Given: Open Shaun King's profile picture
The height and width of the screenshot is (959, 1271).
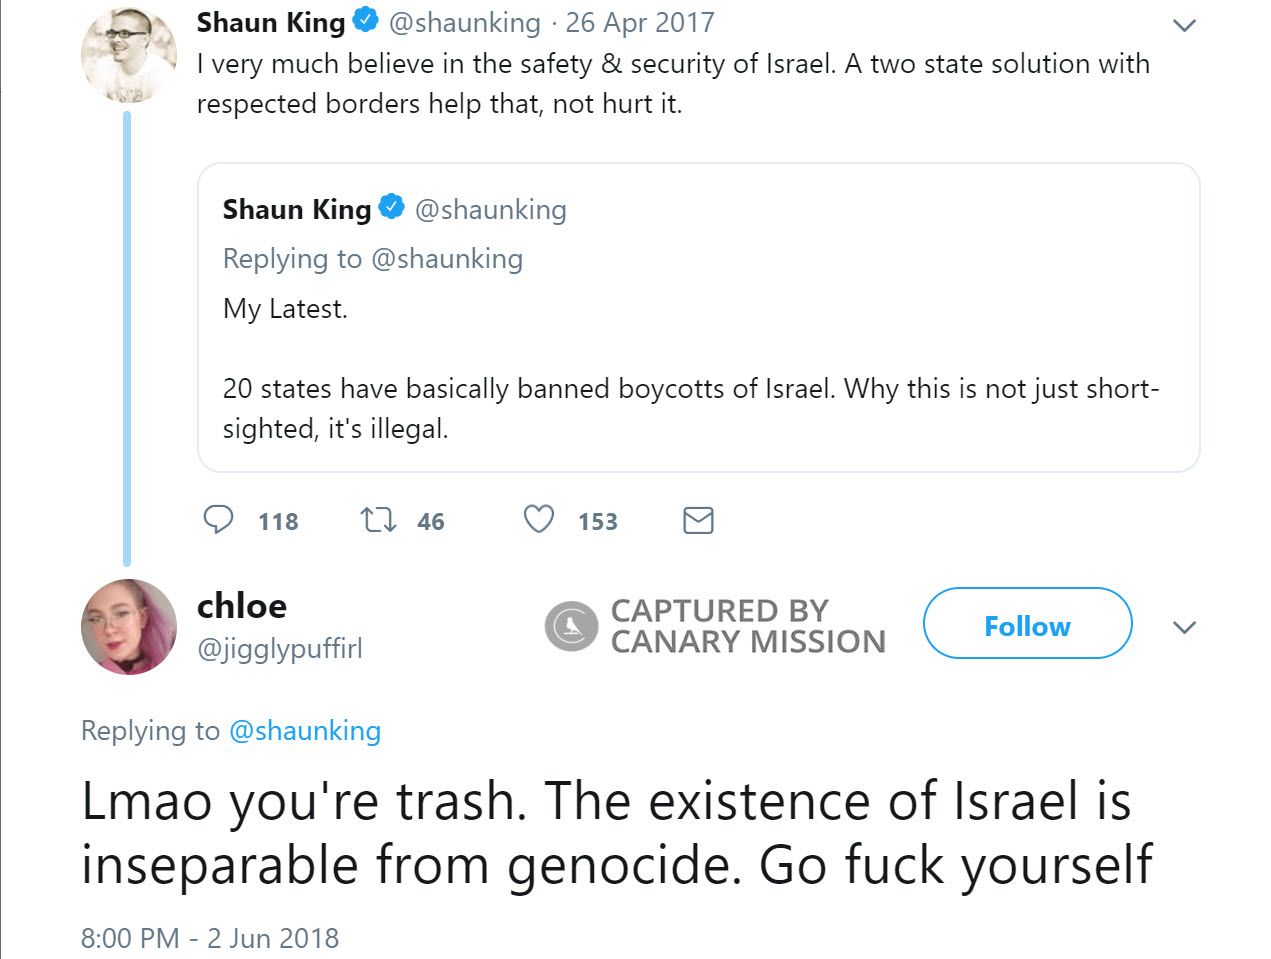Looking at the screenshot, I should 128,55.
